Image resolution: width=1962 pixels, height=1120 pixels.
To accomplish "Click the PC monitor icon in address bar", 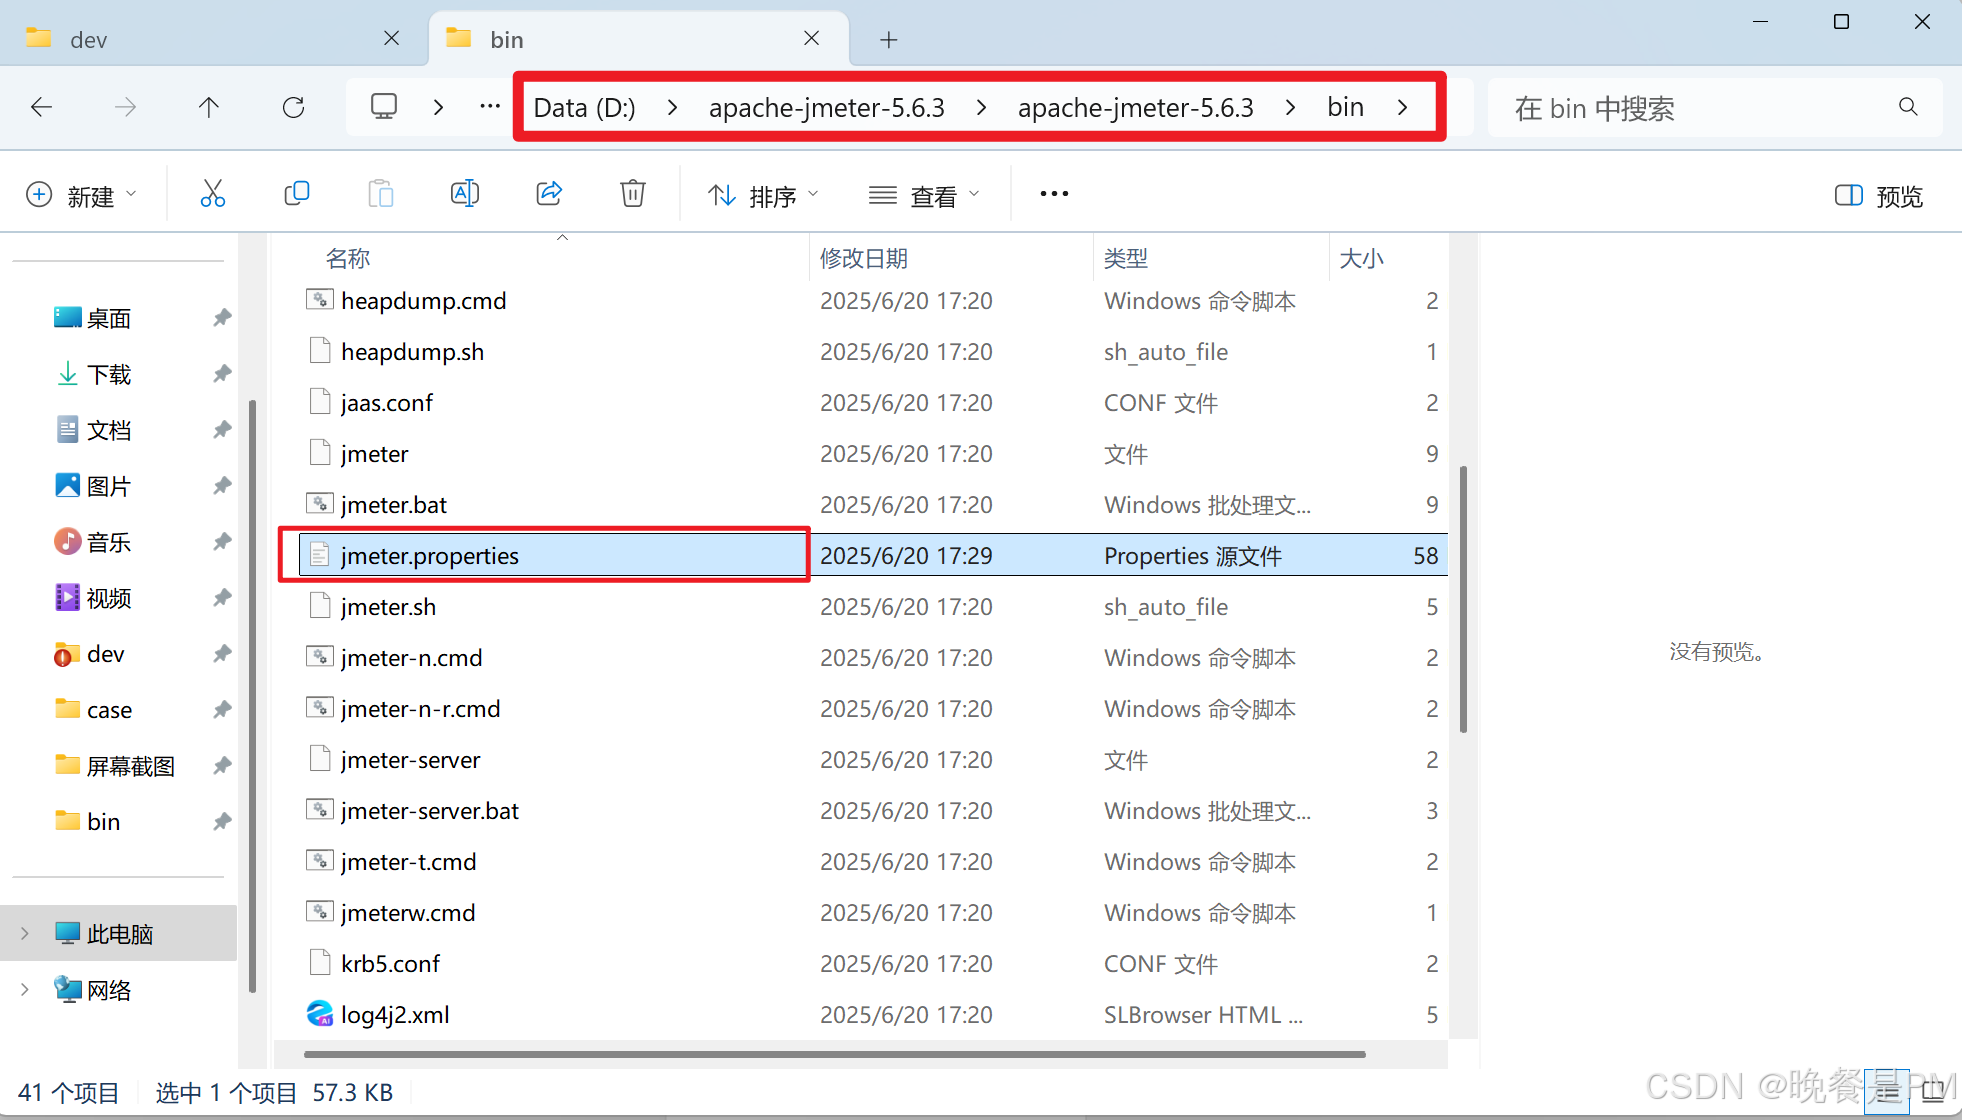I will pos(384,106).
